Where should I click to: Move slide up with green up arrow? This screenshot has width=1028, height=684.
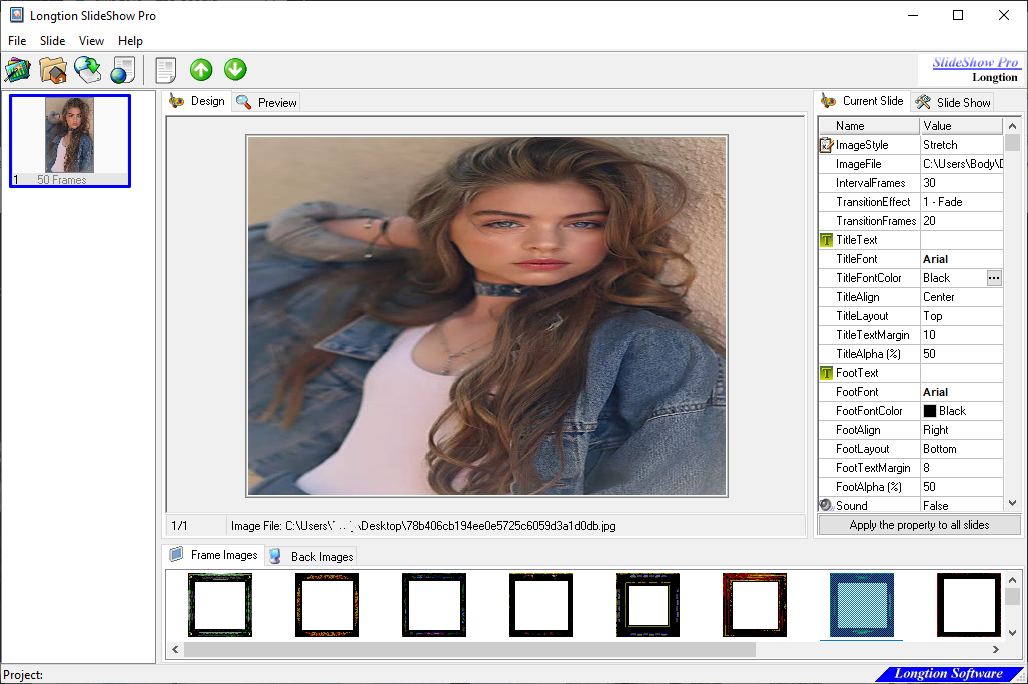point(201,70)
